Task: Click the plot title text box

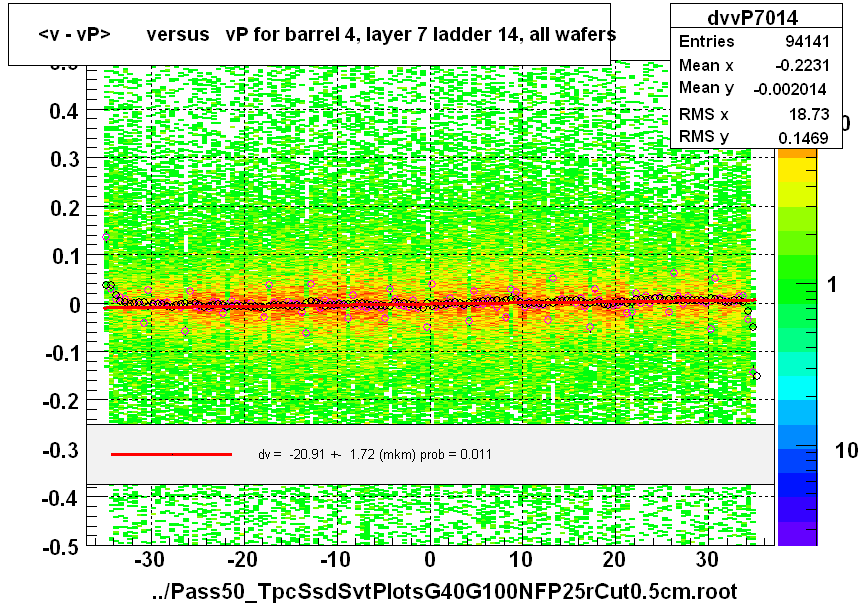Action: (x=309, y=35)
